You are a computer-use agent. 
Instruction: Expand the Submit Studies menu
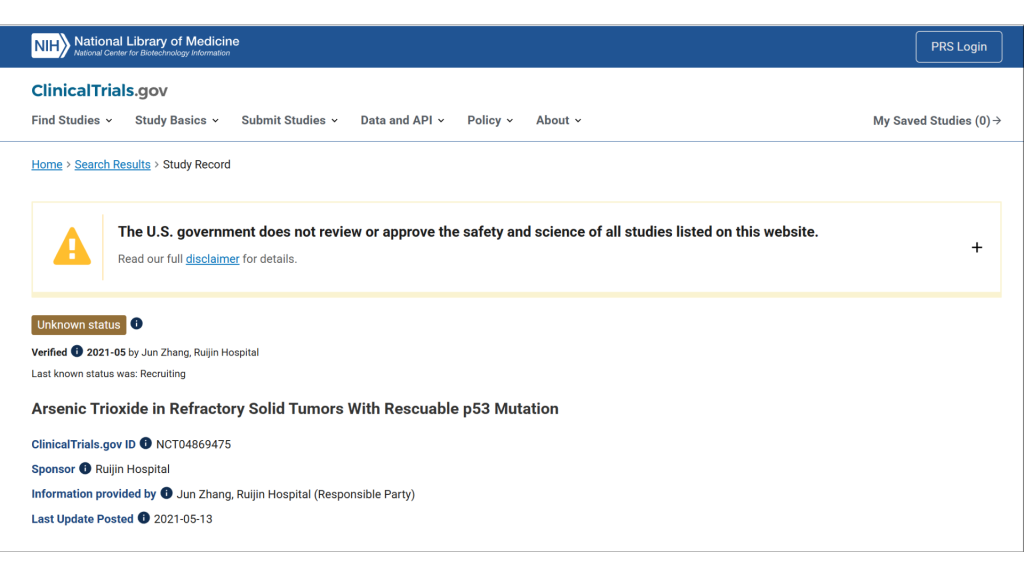pyautogui.click(x=289, y=120)
